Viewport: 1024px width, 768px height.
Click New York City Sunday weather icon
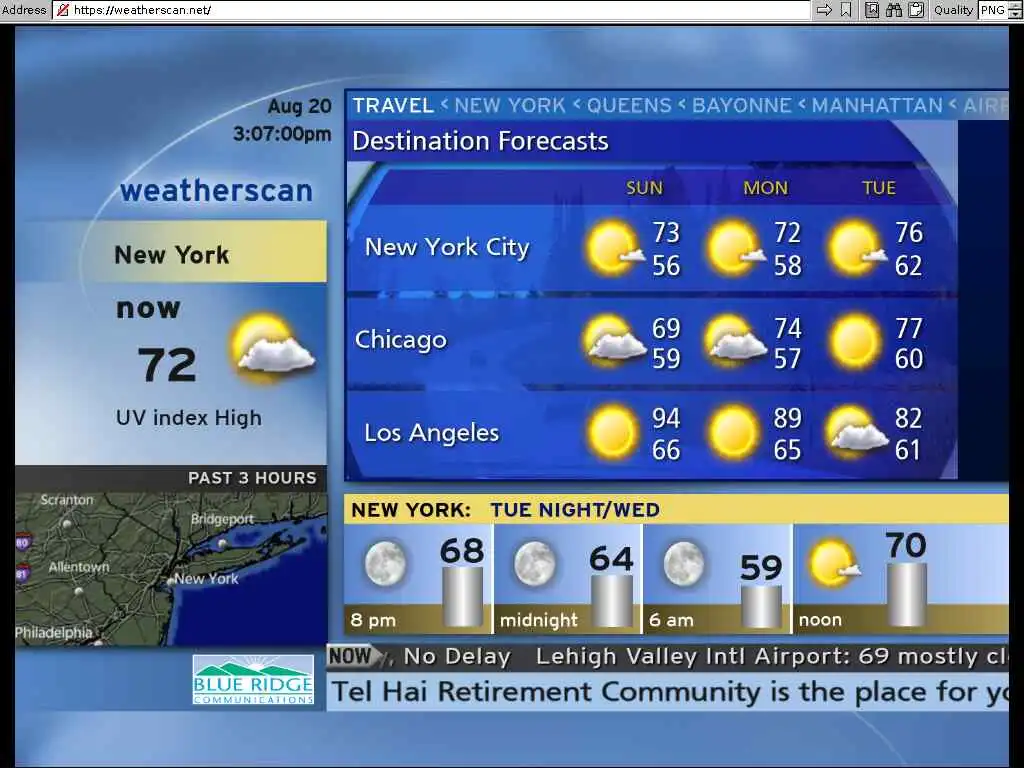614,248
